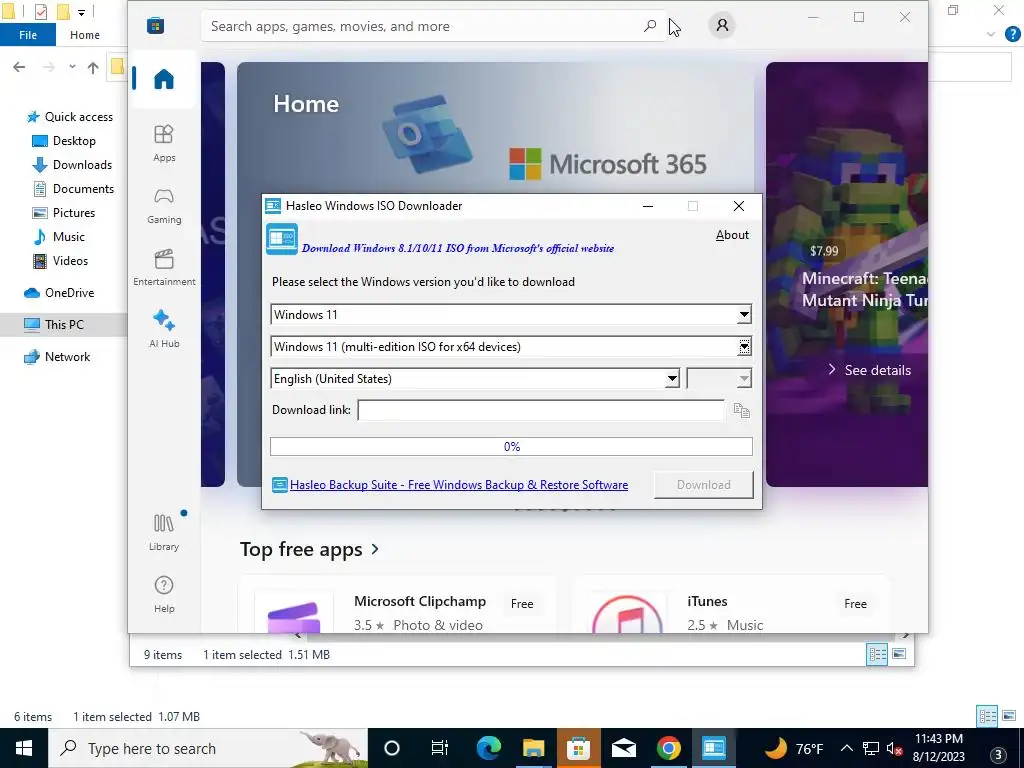1024x768 pixels.
Task: Click the Download button in Hasleo
Action: click(x=703, y=485)
